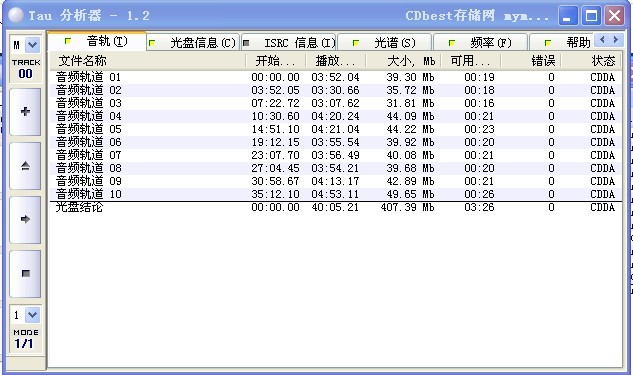Maximize the Tau analyzer window
The width and height of the screenshot is (633, 375).
pyautogui.click(x=591, y=16)
